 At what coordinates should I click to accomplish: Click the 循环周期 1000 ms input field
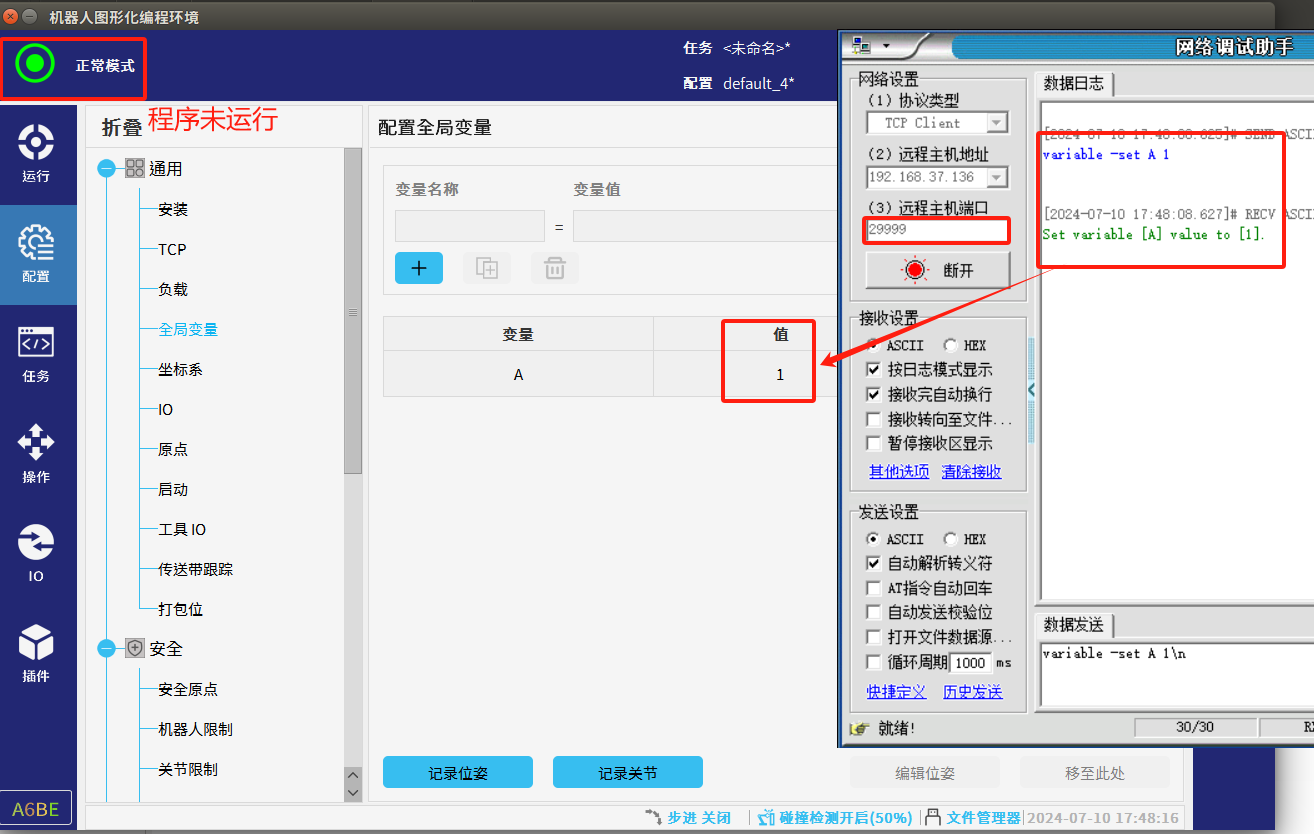[969, 662]
